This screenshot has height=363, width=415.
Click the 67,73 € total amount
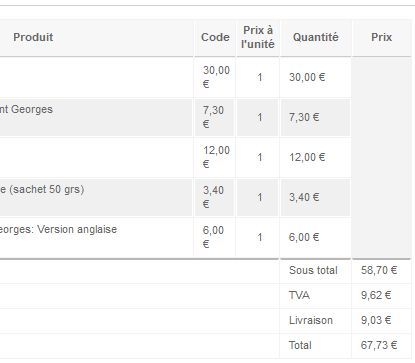coord(379,345)
